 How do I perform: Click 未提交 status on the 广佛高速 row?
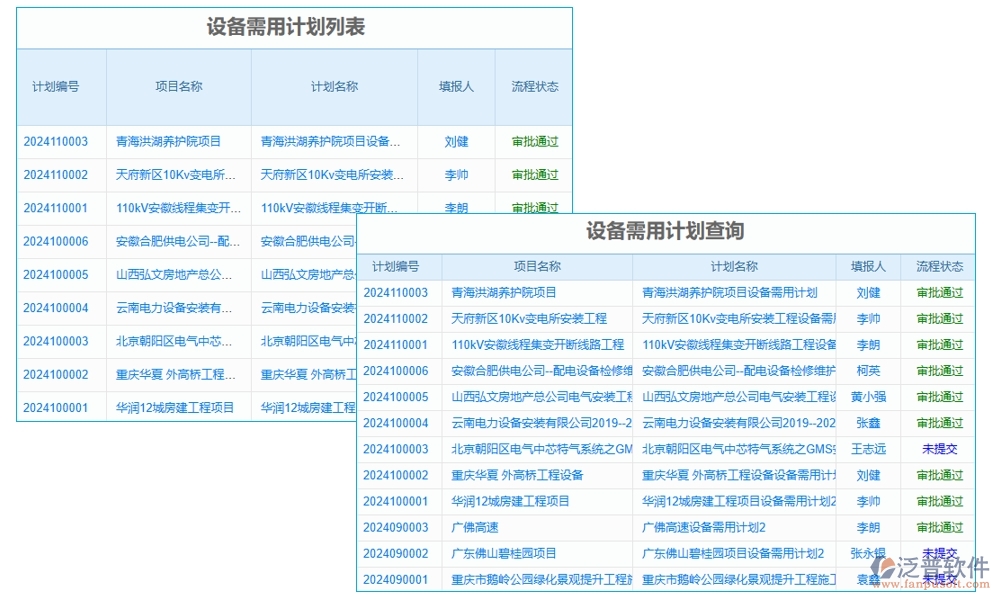point(938,527)
